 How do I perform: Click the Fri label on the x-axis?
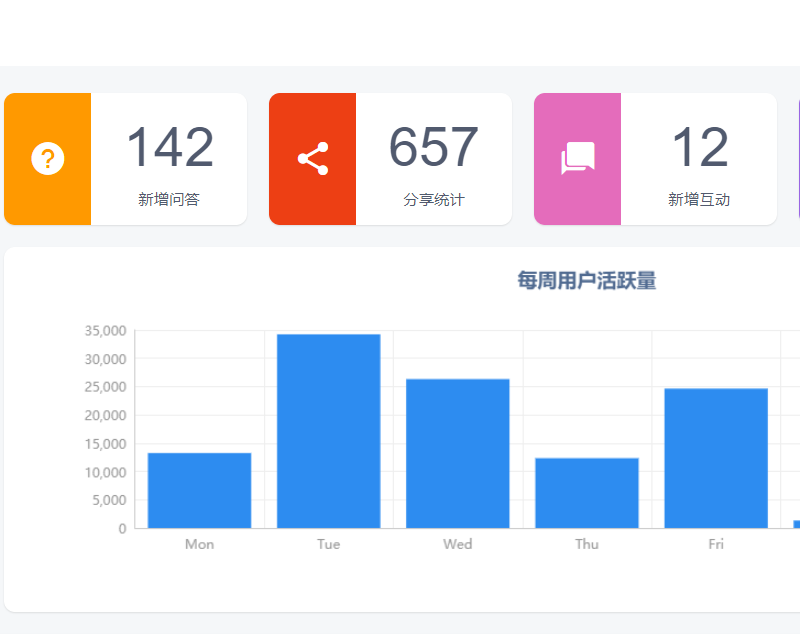pyautogui.click(x=715, y=544)
